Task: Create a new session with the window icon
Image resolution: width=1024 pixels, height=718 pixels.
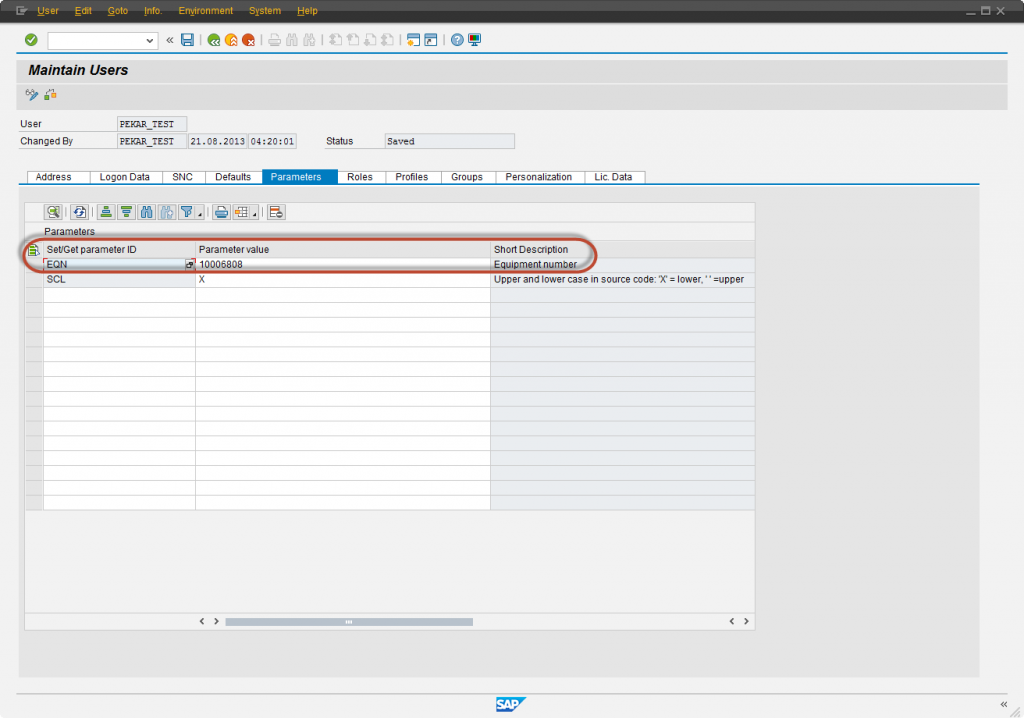Action: (413, 41)
